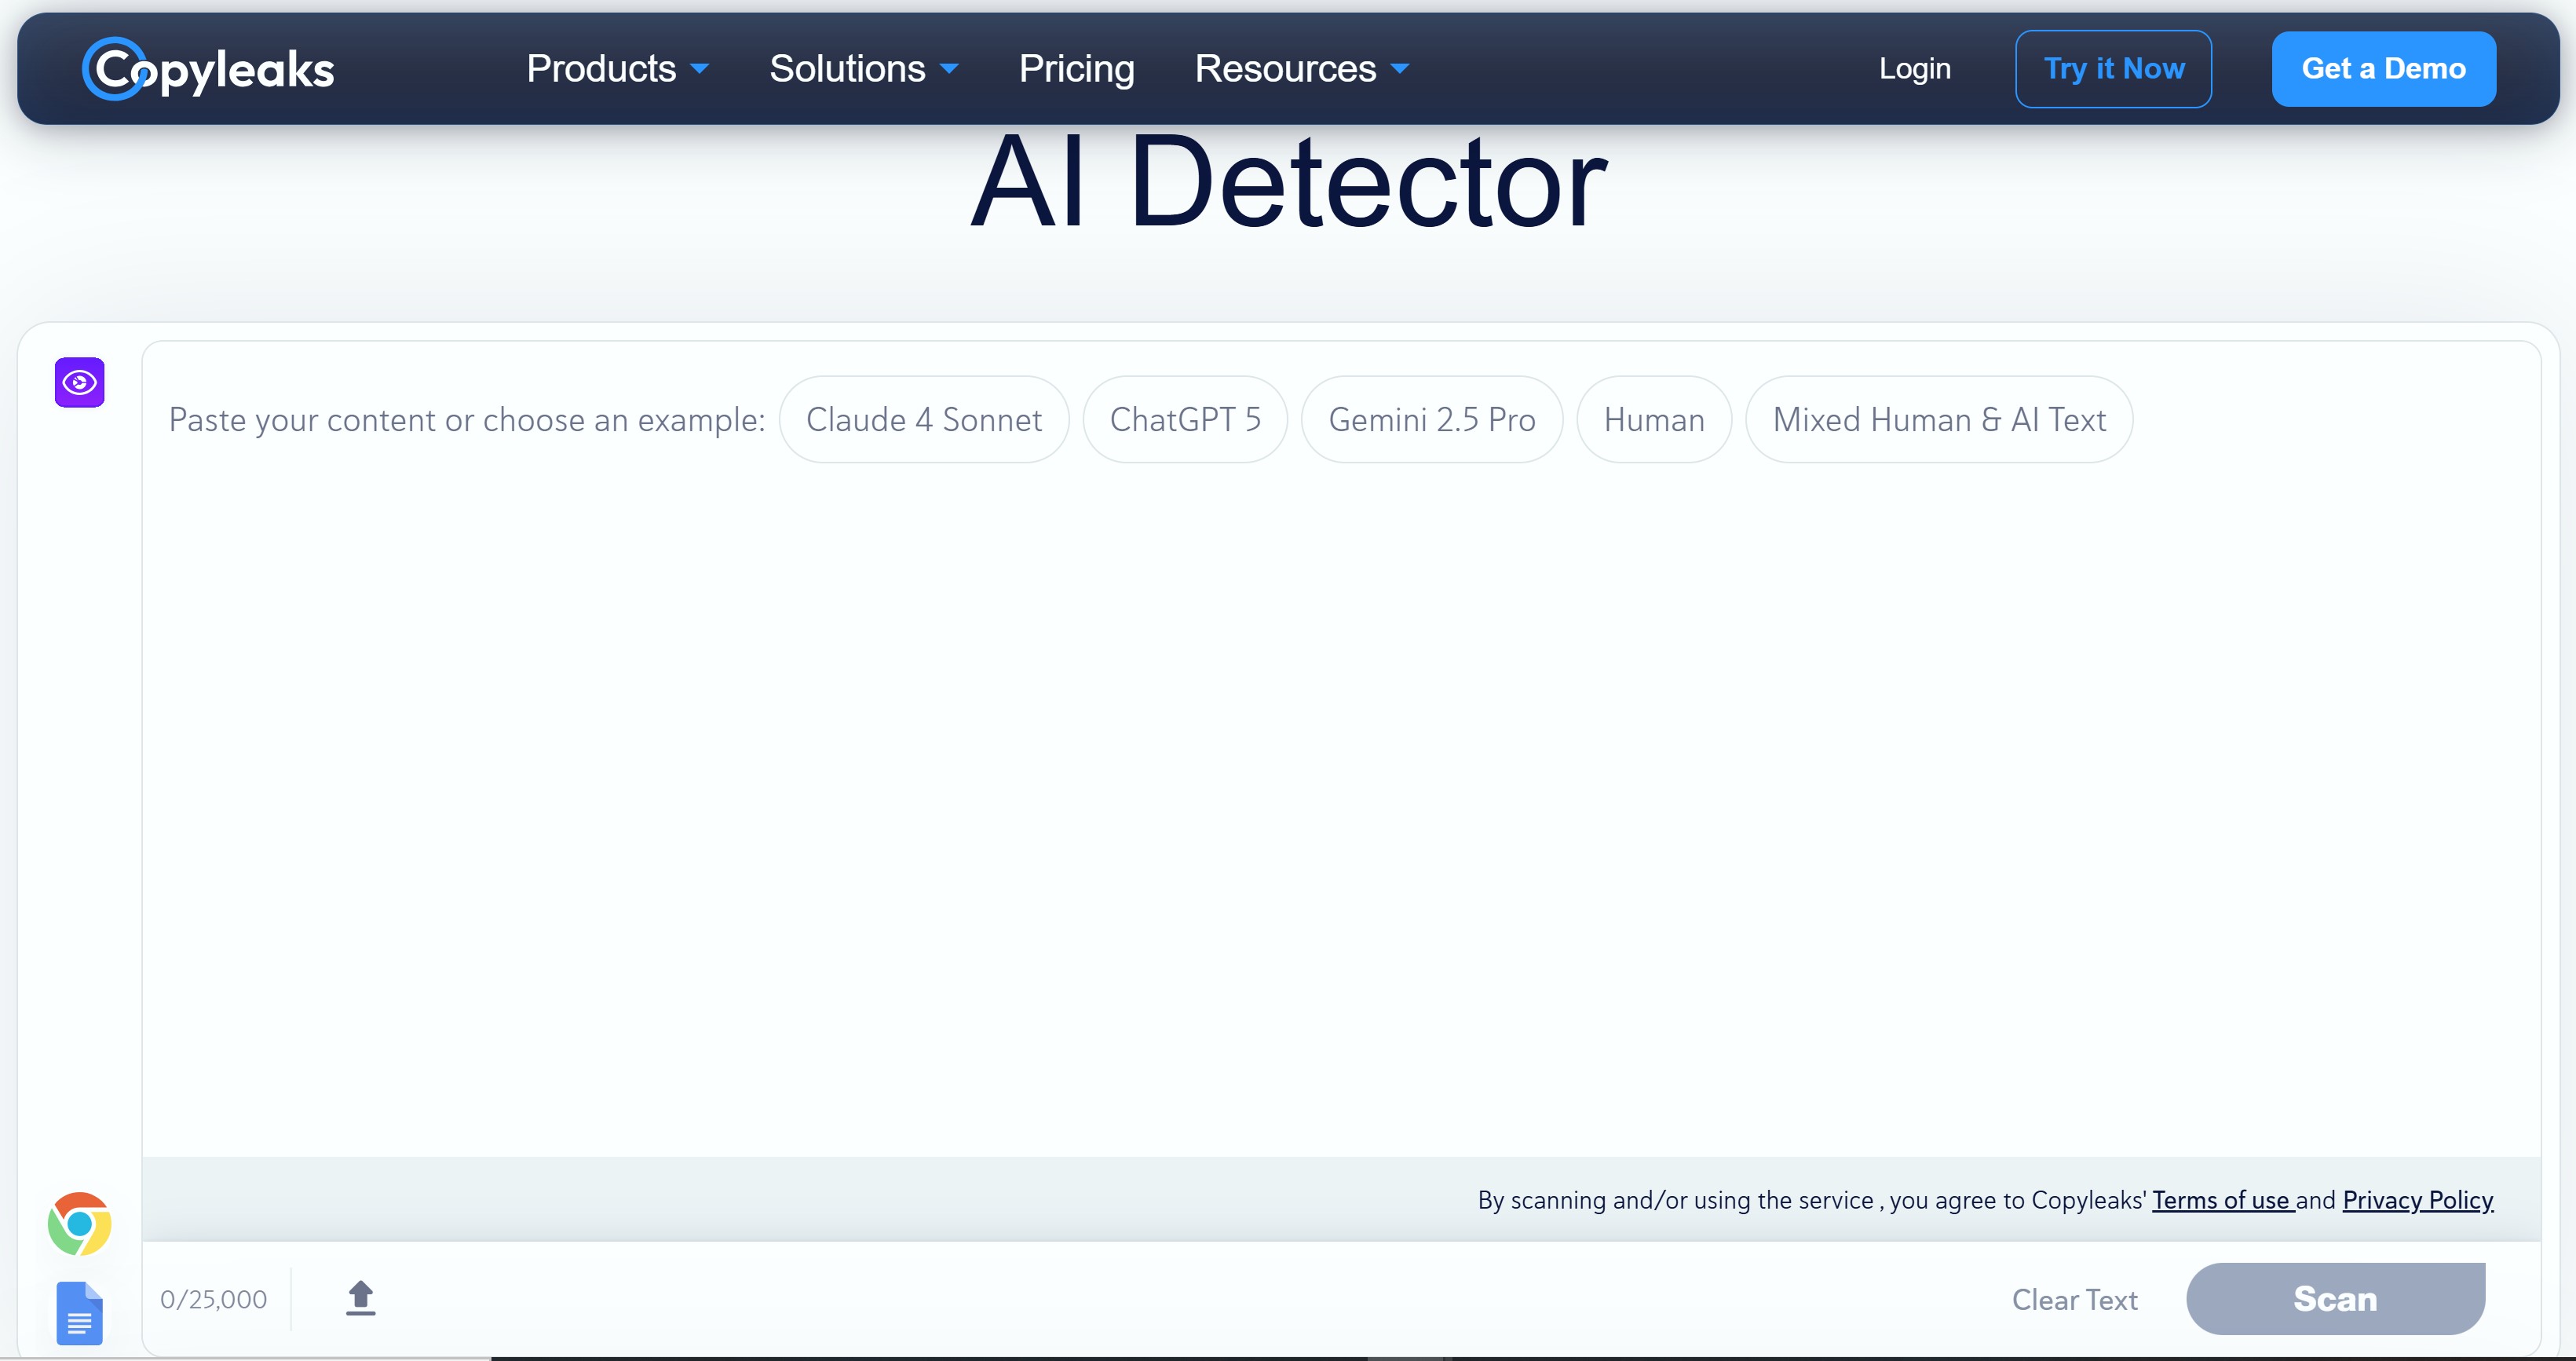The image size is (2576, 1361).
Task: Expand the Solutions dropdown menu
Action: point(863,68)
